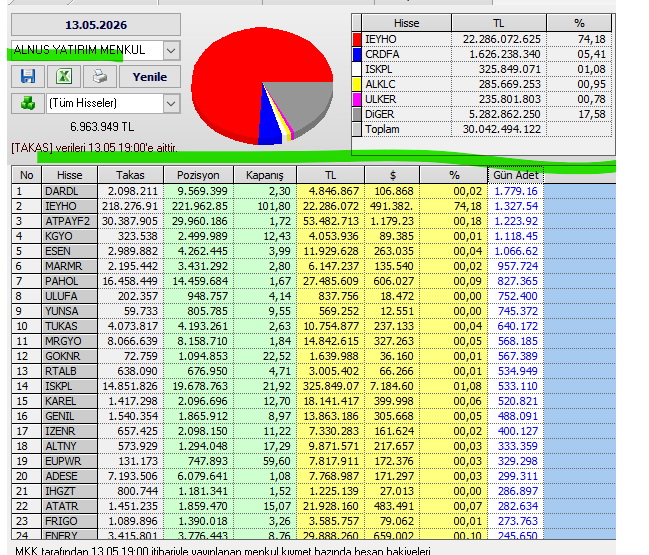Sort by the Takas column header
Image resolution: width=649 pixels, height=555 pixels.
tap(130, 175)
